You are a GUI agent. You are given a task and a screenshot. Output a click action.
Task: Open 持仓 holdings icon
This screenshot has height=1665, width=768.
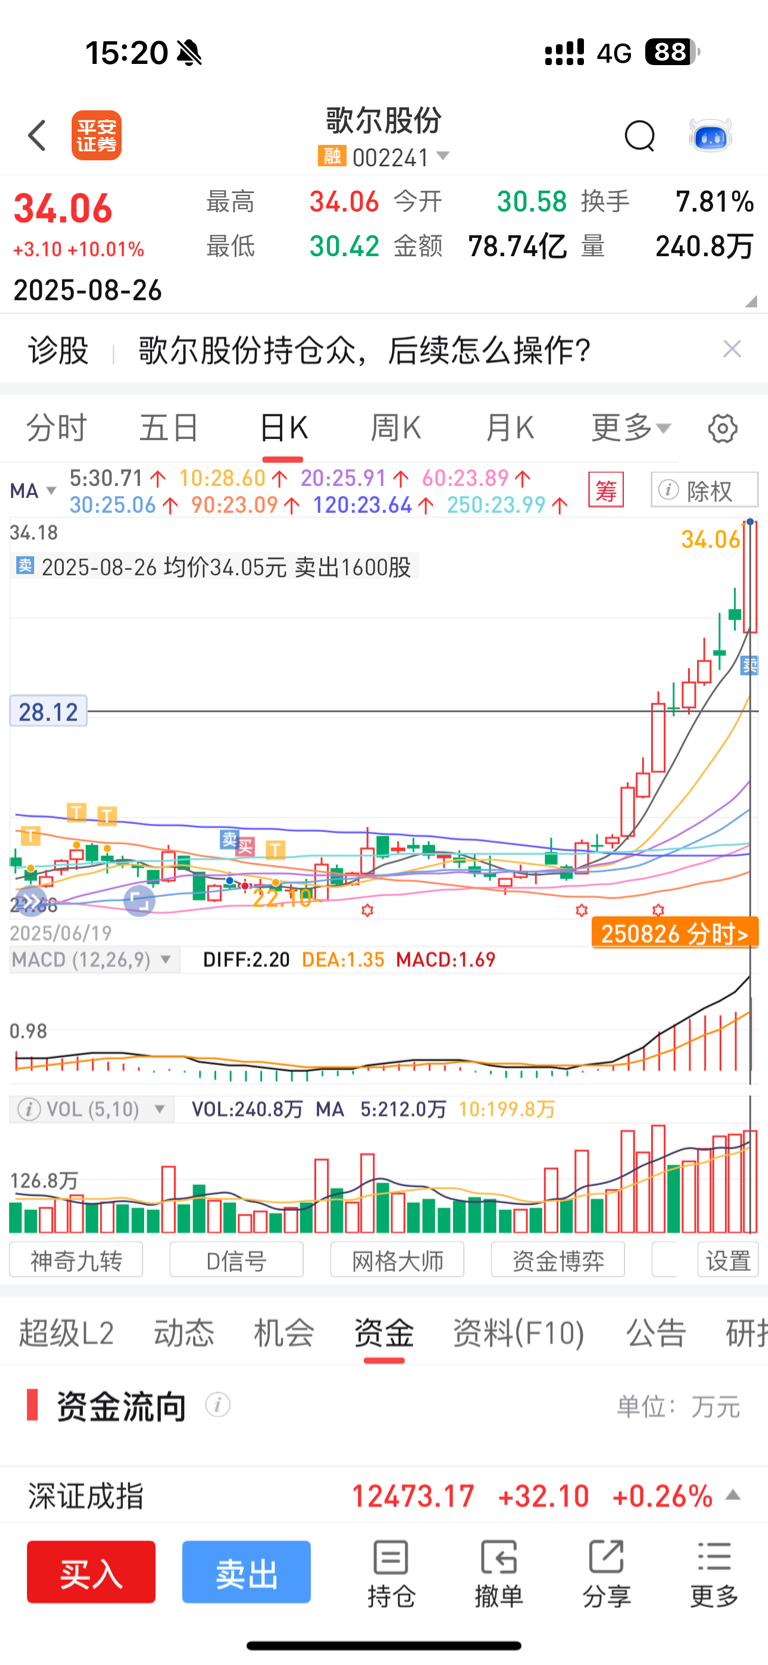391,1574
